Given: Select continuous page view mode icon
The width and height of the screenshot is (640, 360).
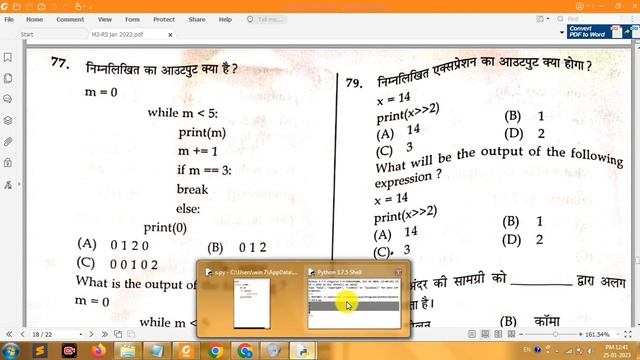Looking at the screenshot, I should coord(485,334).
